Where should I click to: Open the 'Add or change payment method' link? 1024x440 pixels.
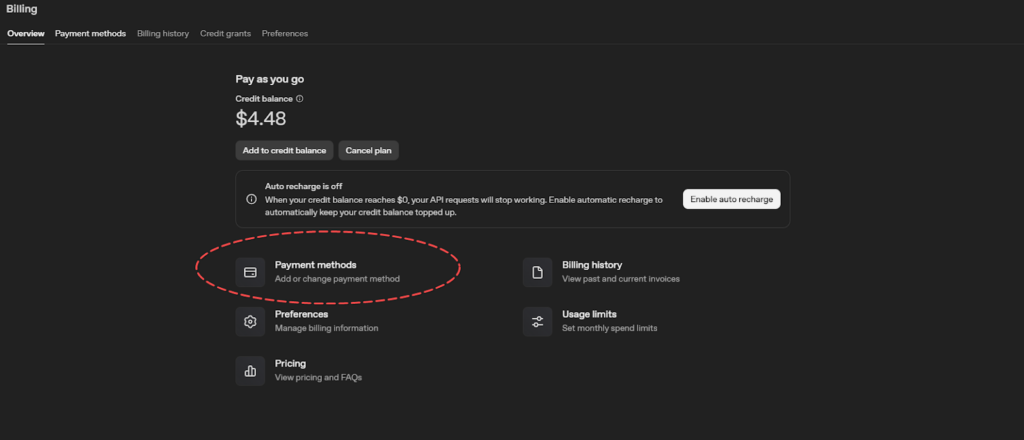pos(337,279)
